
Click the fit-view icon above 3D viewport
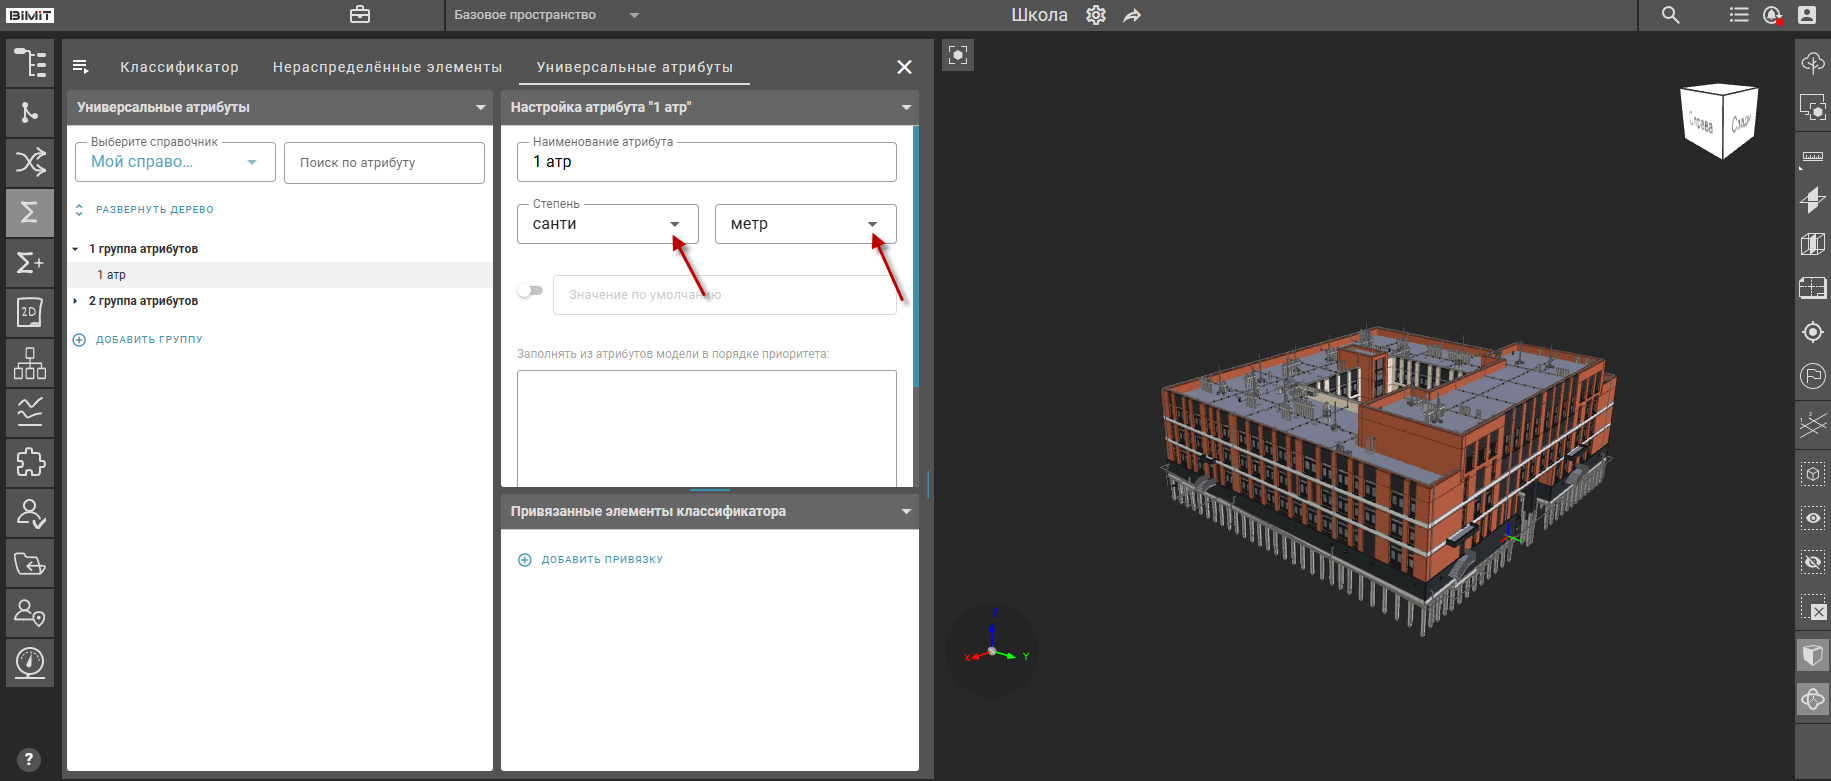click(958, 55)
